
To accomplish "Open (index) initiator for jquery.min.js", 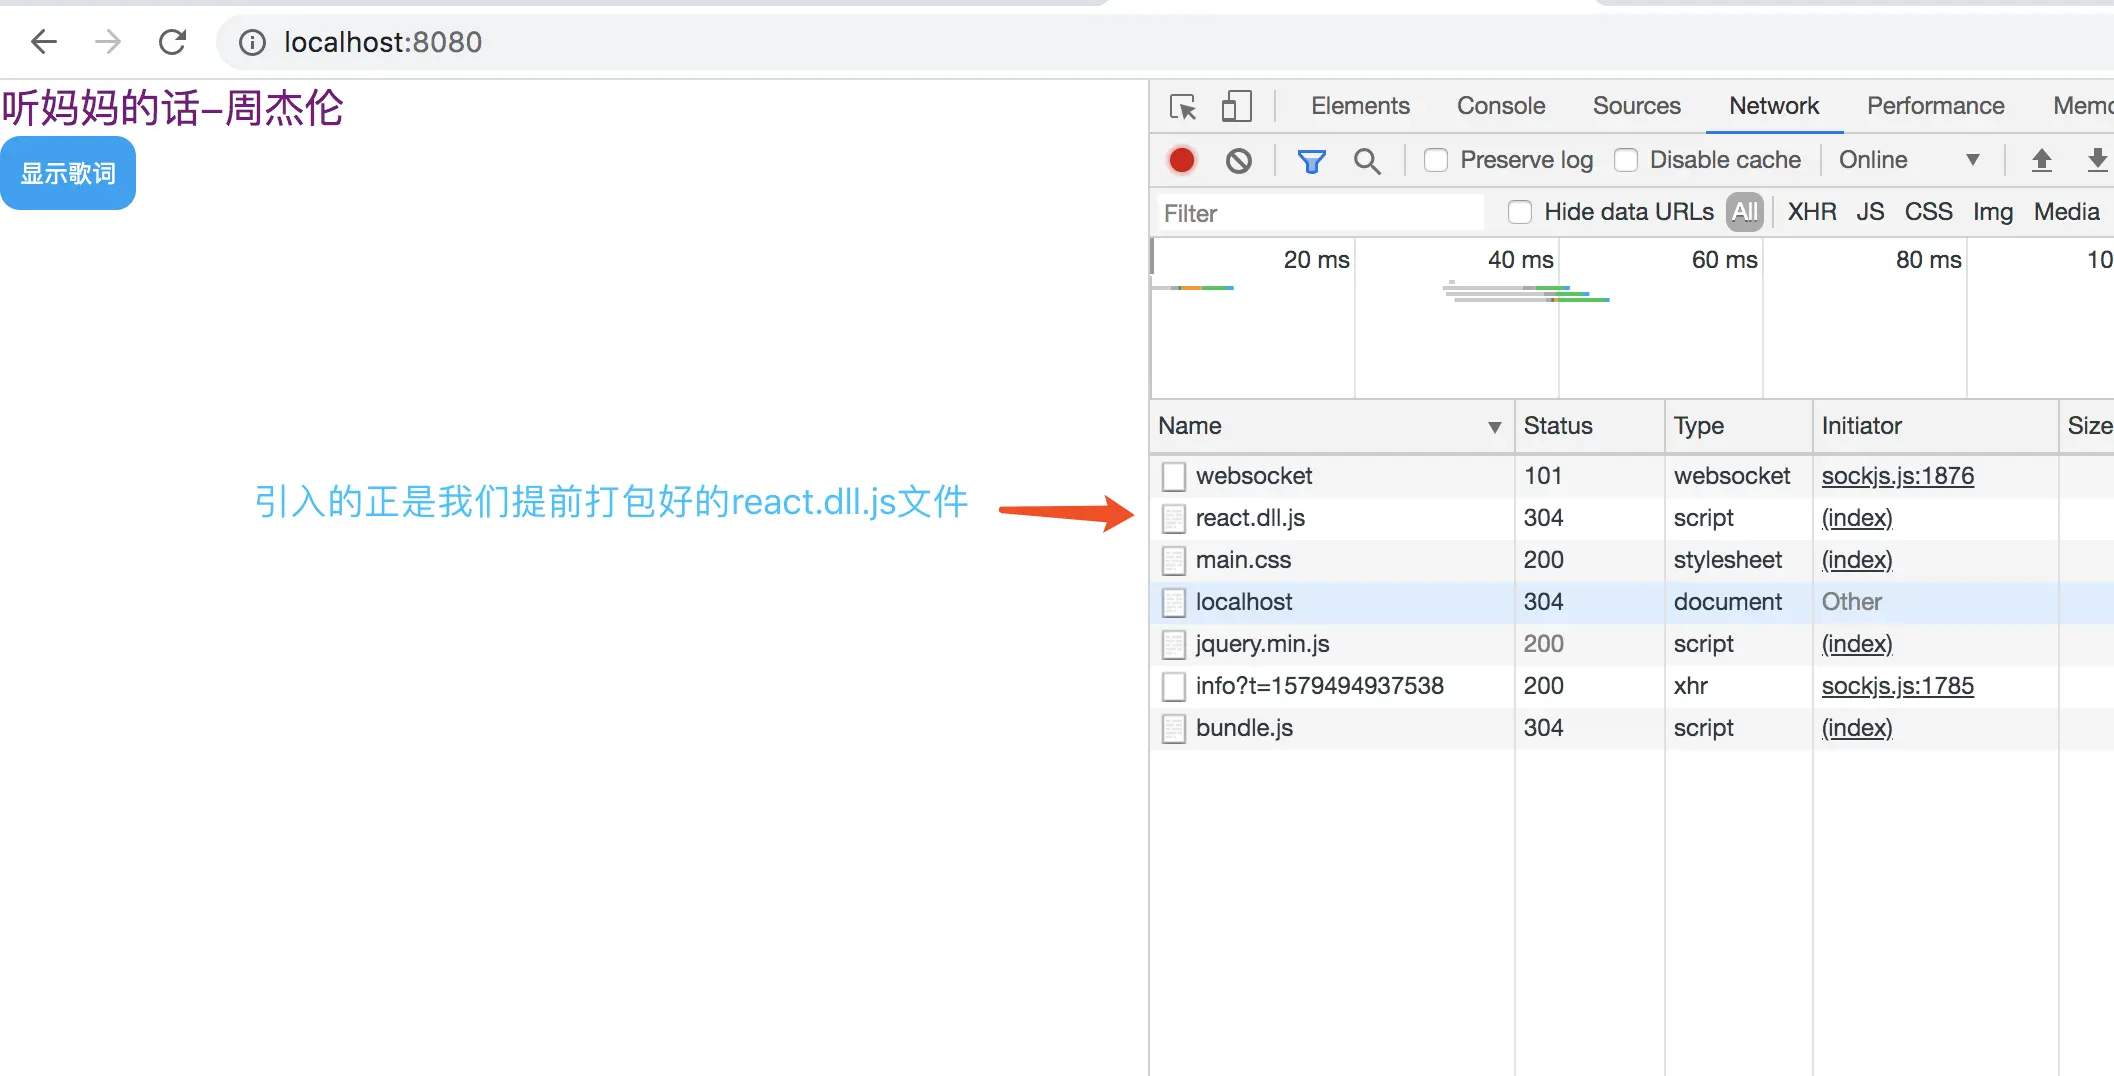I will [x=1857, y=644].
